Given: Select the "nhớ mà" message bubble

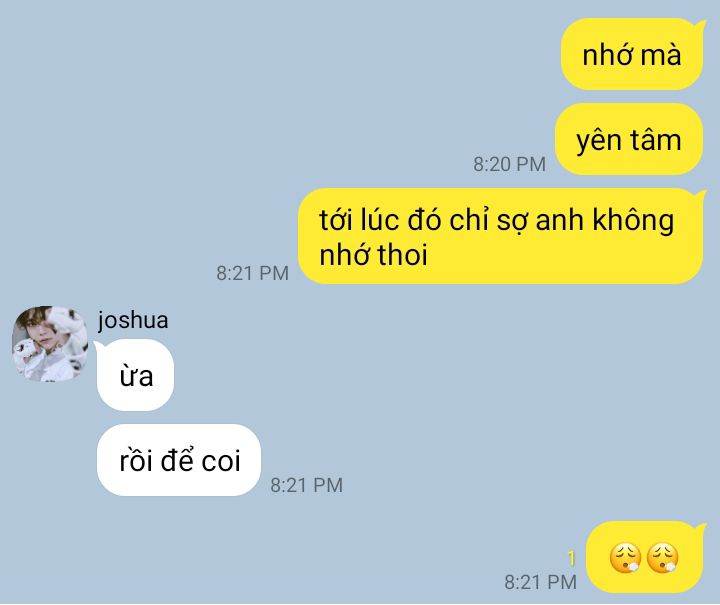Looking at the screenshot, I should click(x=632, y=54).
